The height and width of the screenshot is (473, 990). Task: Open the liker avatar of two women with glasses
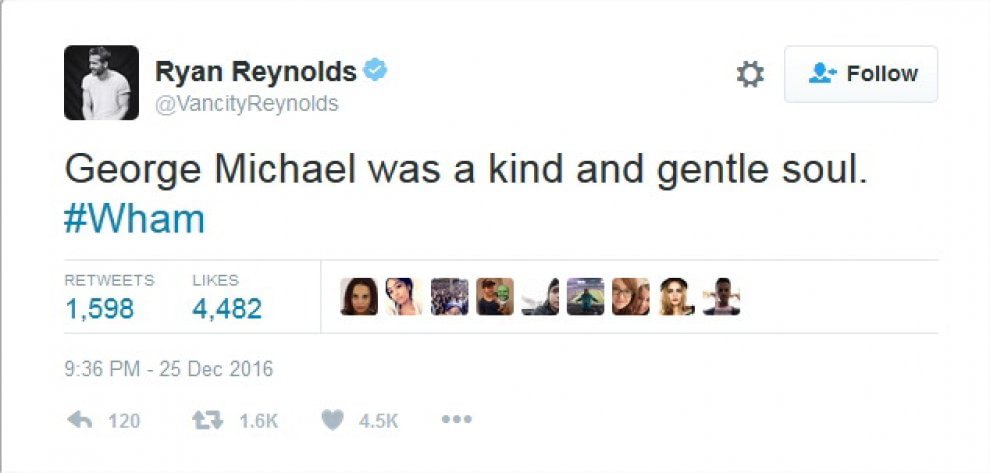pos(631,297)
